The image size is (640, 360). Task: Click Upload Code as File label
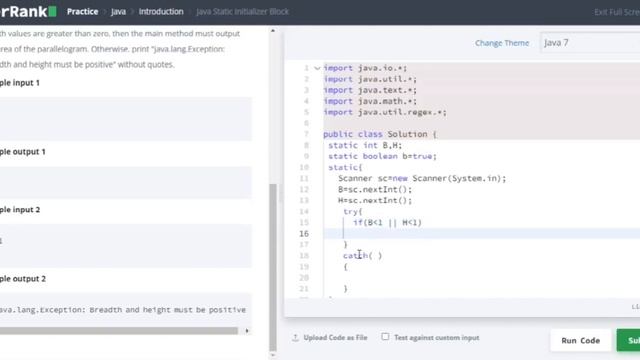click(x=335, y=338)
